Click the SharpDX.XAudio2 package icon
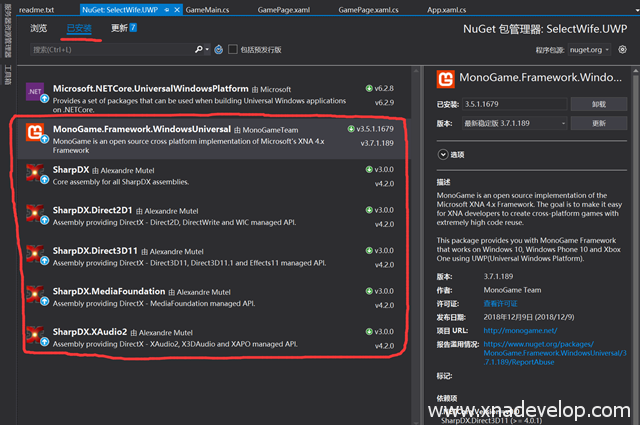 coord(34,337)
